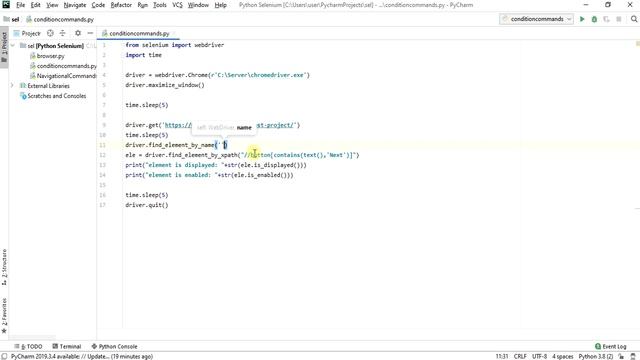Run the conditioncommands configuration
The width and height of the screenshot is (640, 360).
[x=582, y=19]
